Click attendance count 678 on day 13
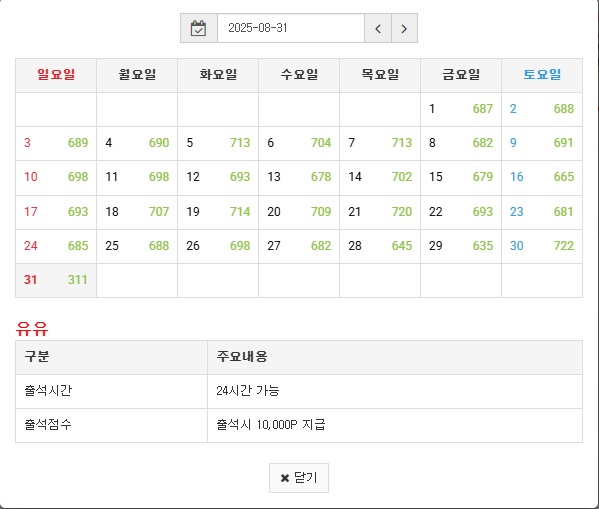 (321, 177)
